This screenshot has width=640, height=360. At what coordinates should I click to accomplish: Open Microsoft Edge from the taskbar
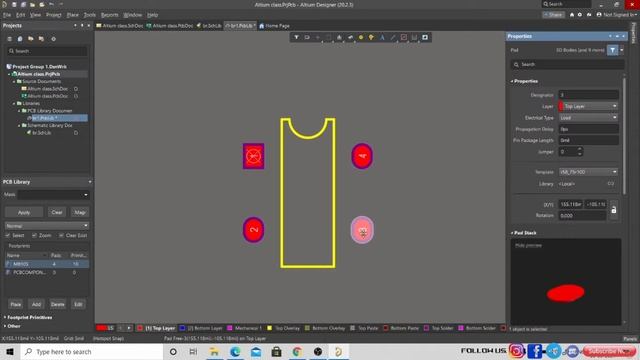coord(235,351)
